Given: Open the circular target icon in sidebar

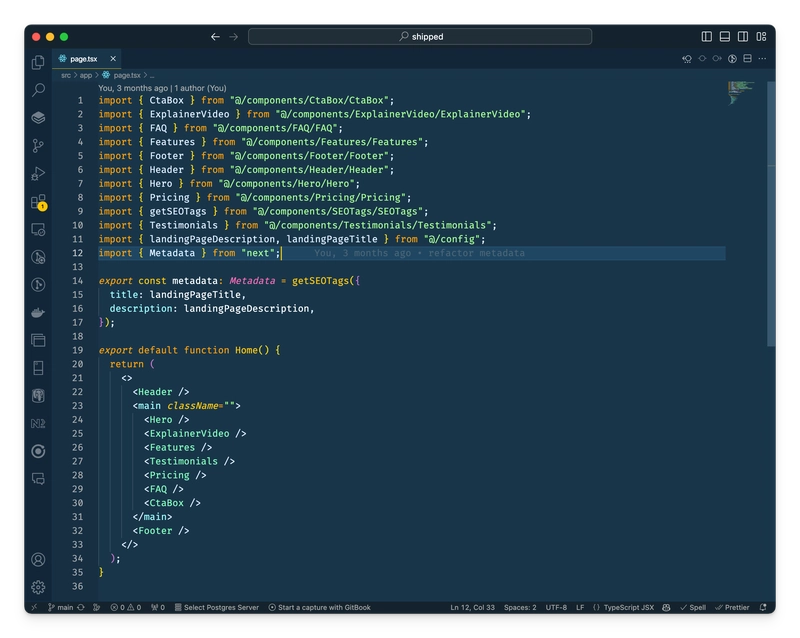Looking at the screenshot, I should [x=38, y=451].
